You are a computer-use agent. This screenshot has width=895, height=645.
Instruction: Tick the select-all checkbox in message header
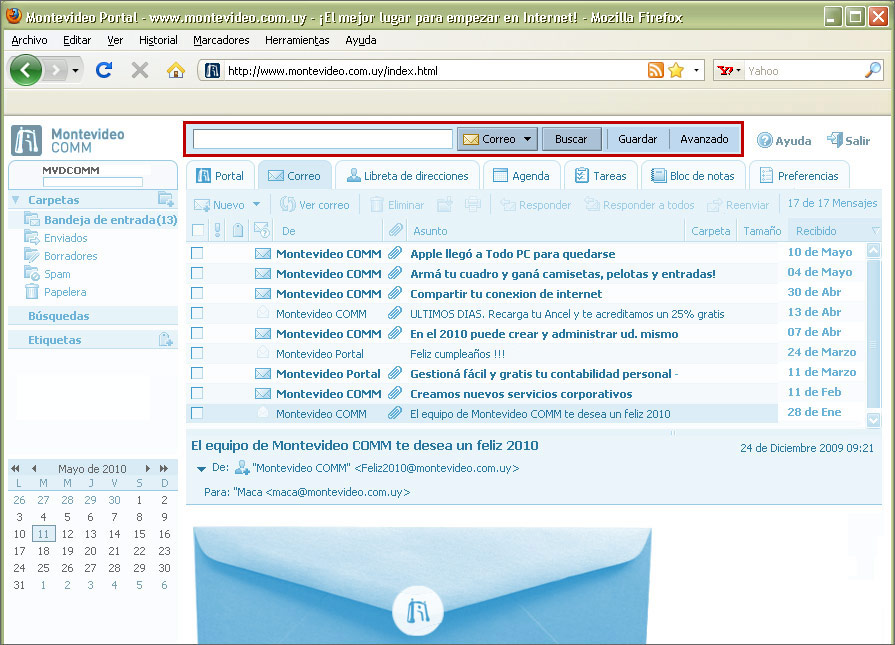click(x=197, y=231)
